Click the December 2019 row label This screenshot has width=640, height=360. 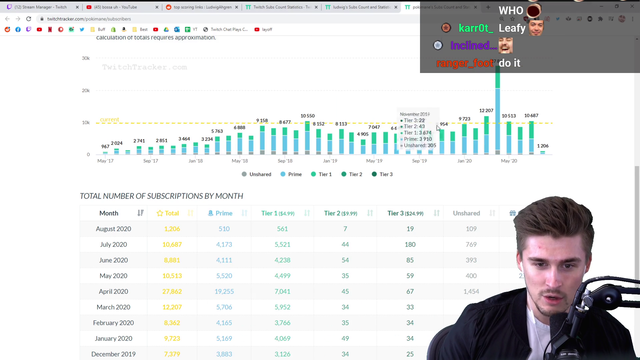(113, 354)
